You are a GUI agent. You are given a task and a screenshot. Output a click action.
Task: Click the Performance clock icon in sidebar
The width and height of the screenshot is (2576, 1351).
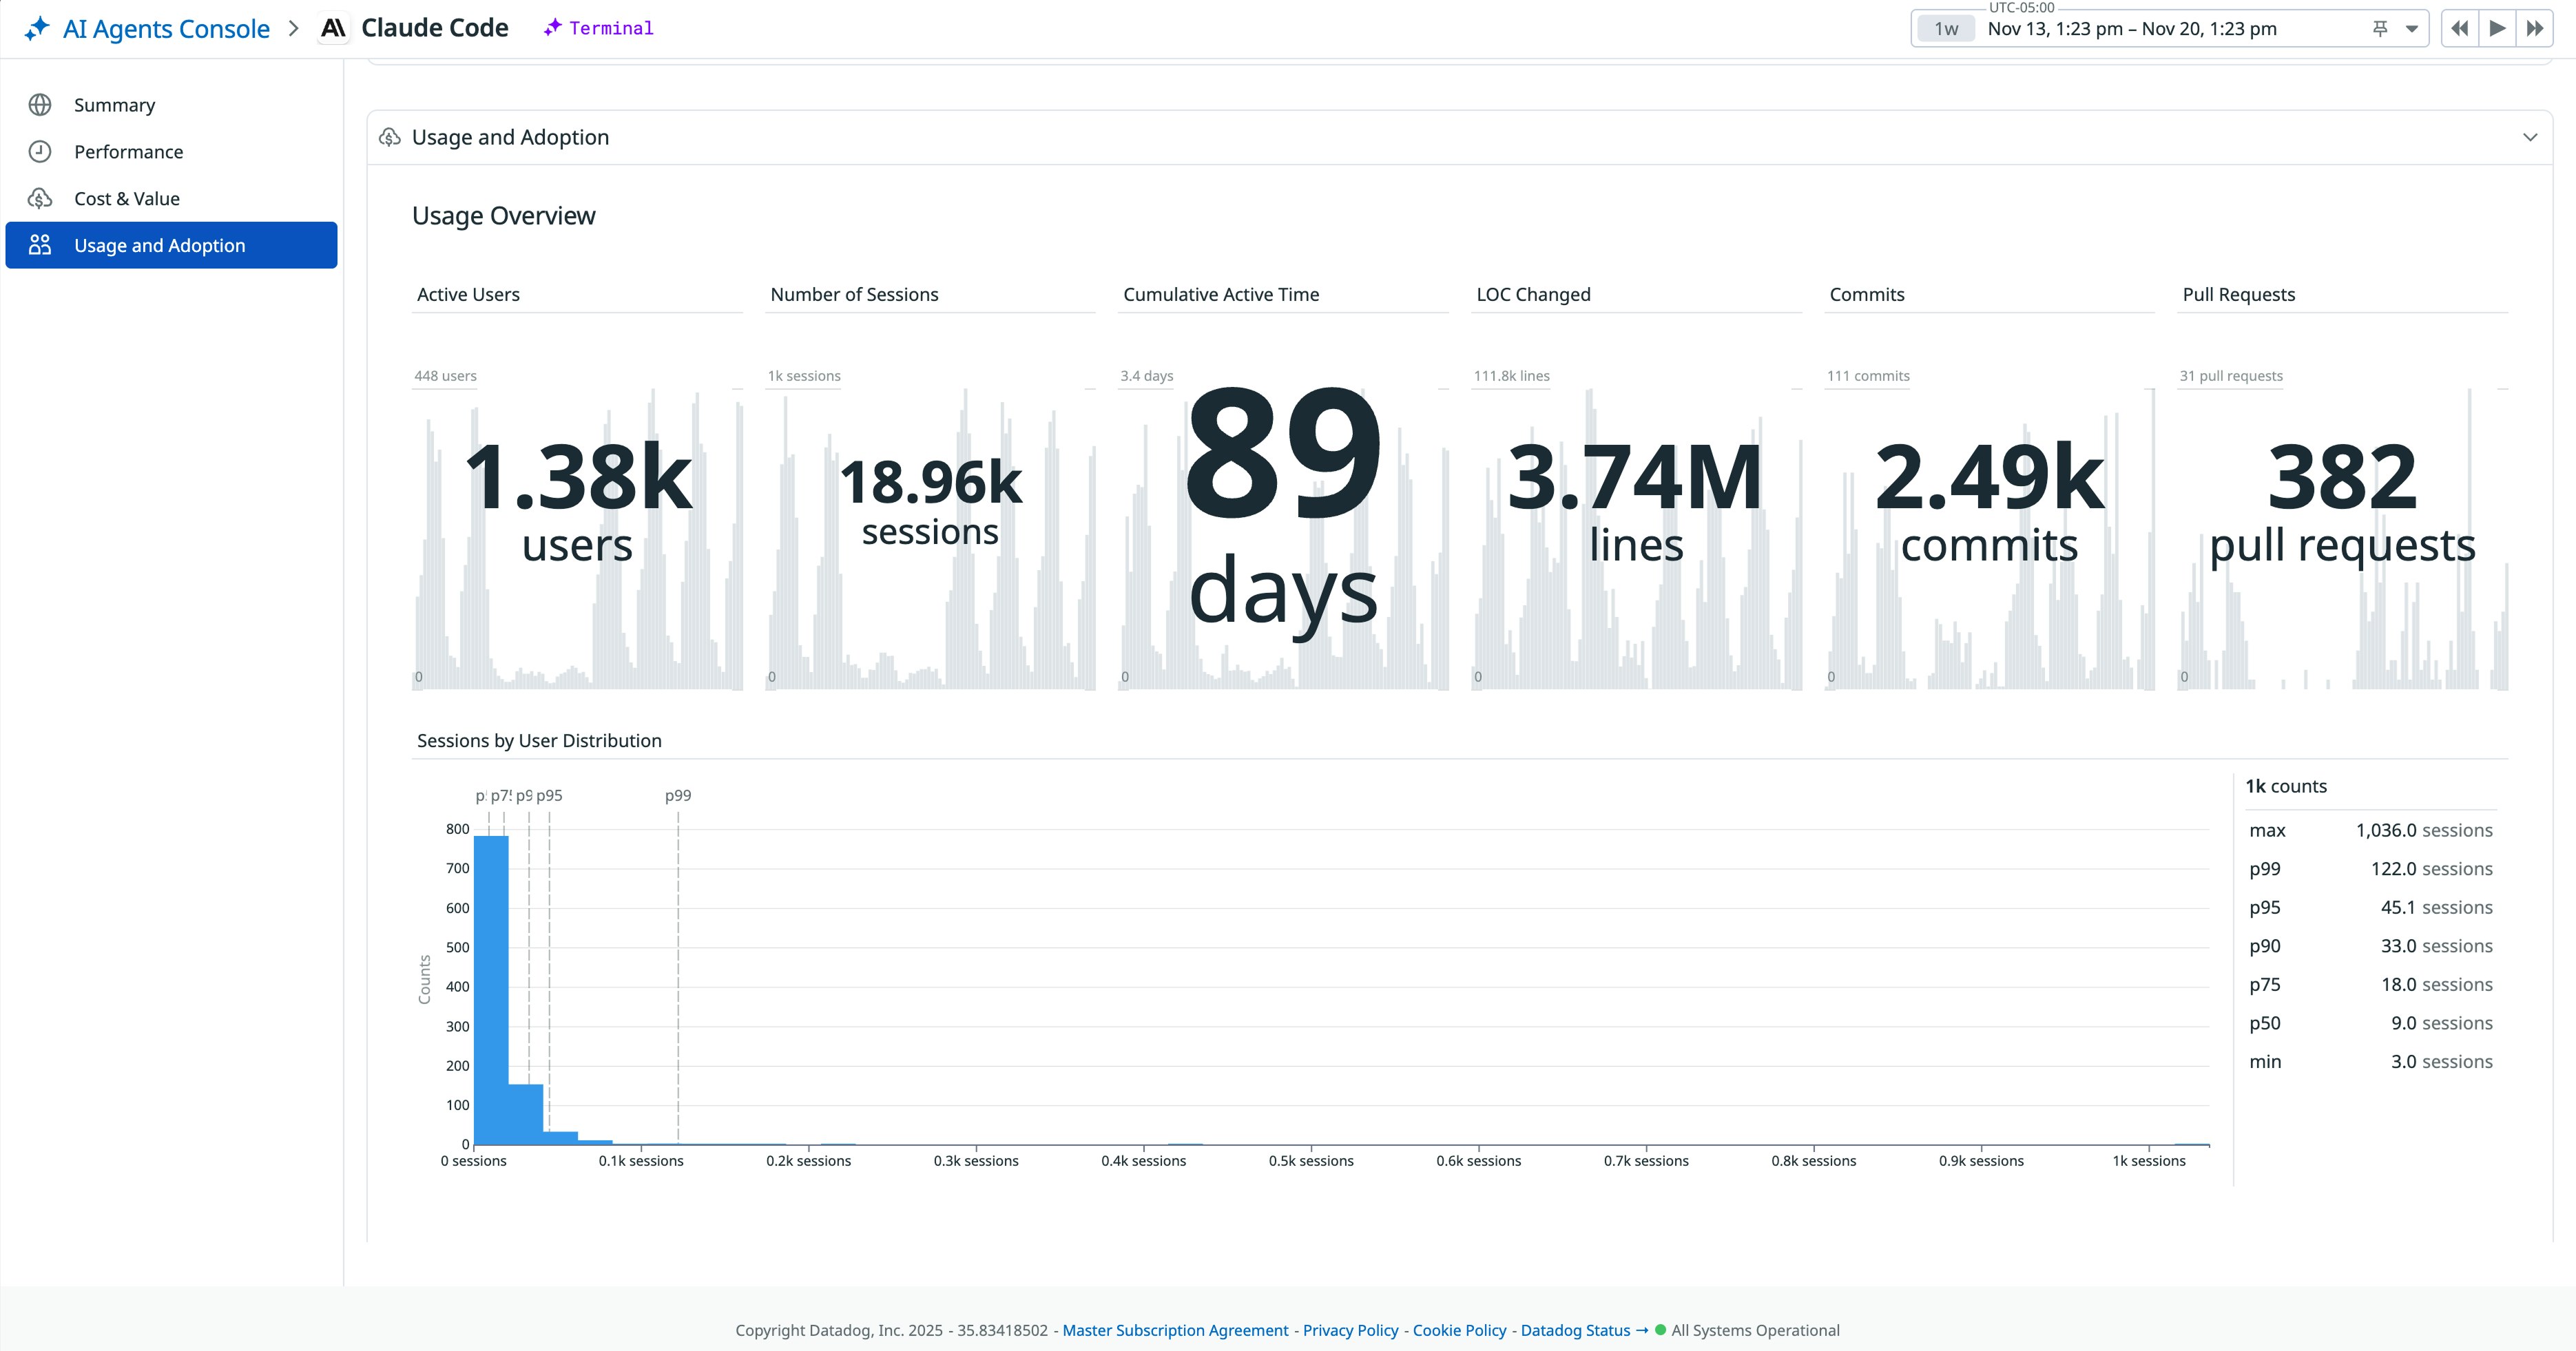point(40,152)
